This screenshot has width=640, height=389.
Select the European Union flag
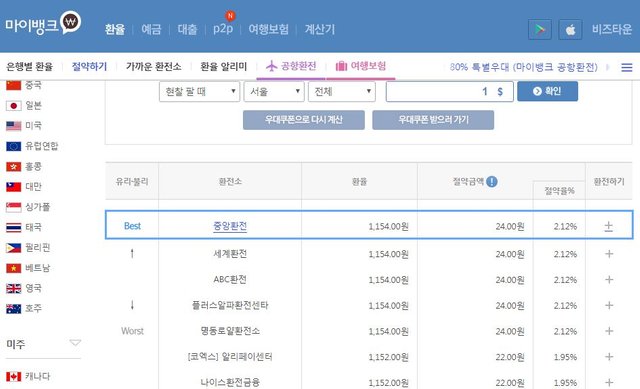(x=13, y=146)
